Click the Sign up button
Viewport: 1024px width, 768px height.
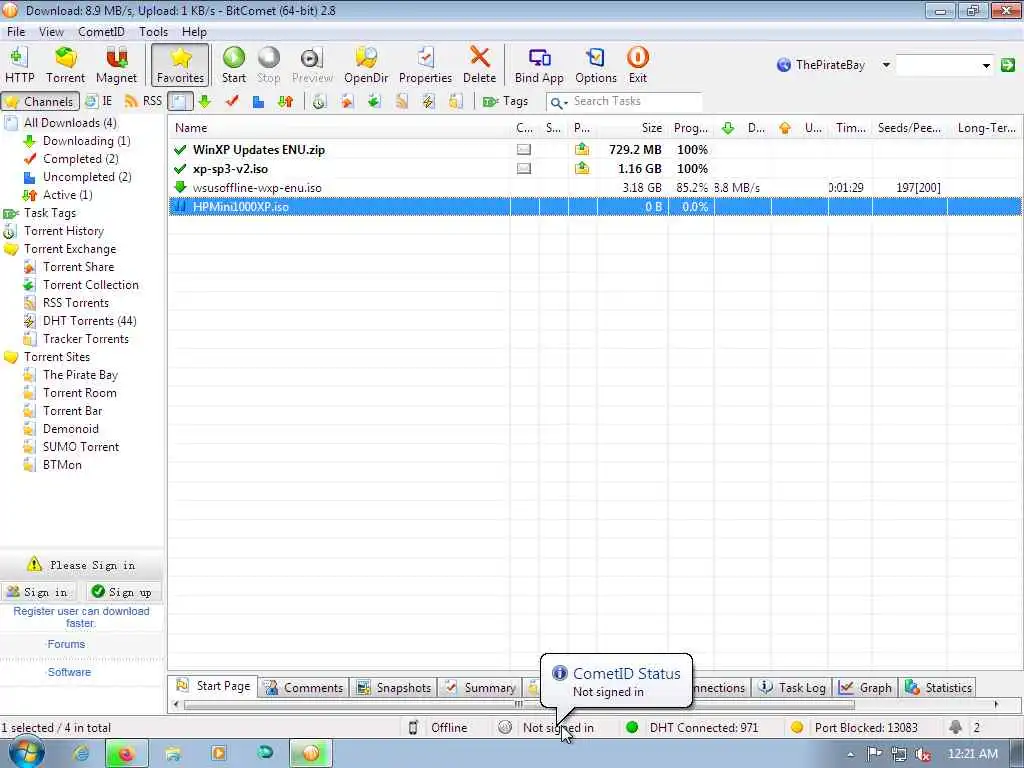pyautogui.click(x=123, y=592)
